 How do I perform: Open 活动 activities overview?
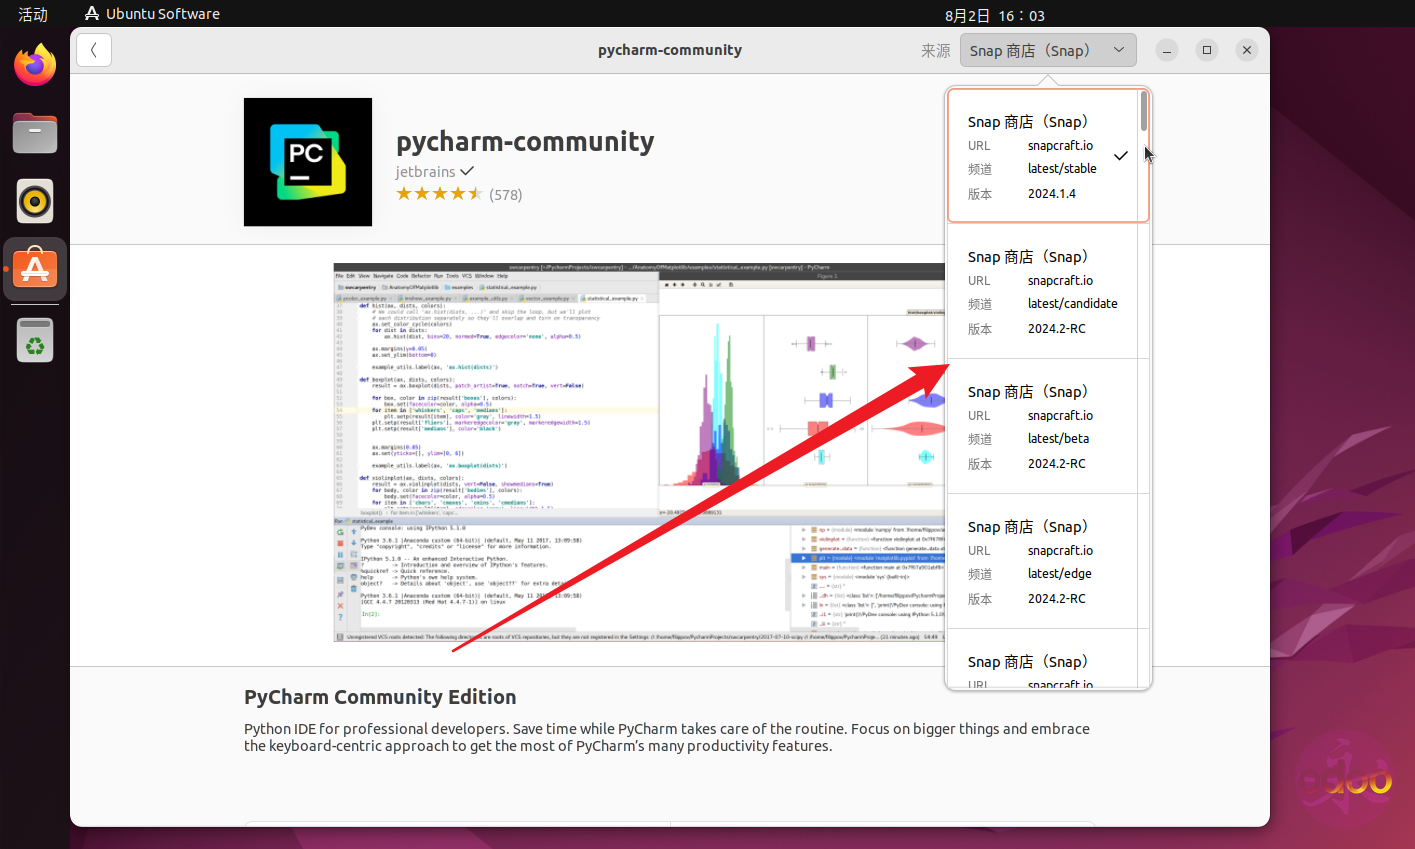(x=33, y=14)
